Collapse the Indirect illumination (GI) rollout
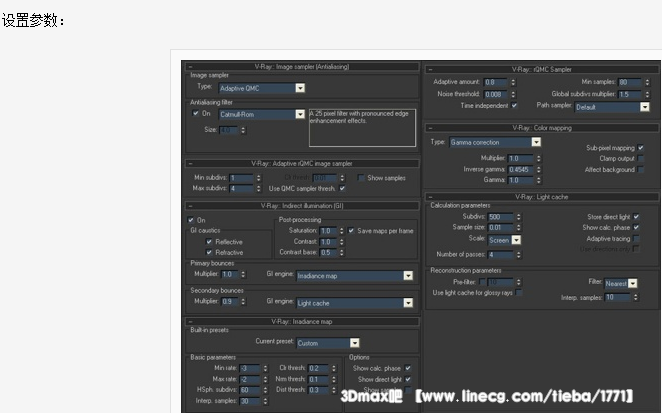 190,206
